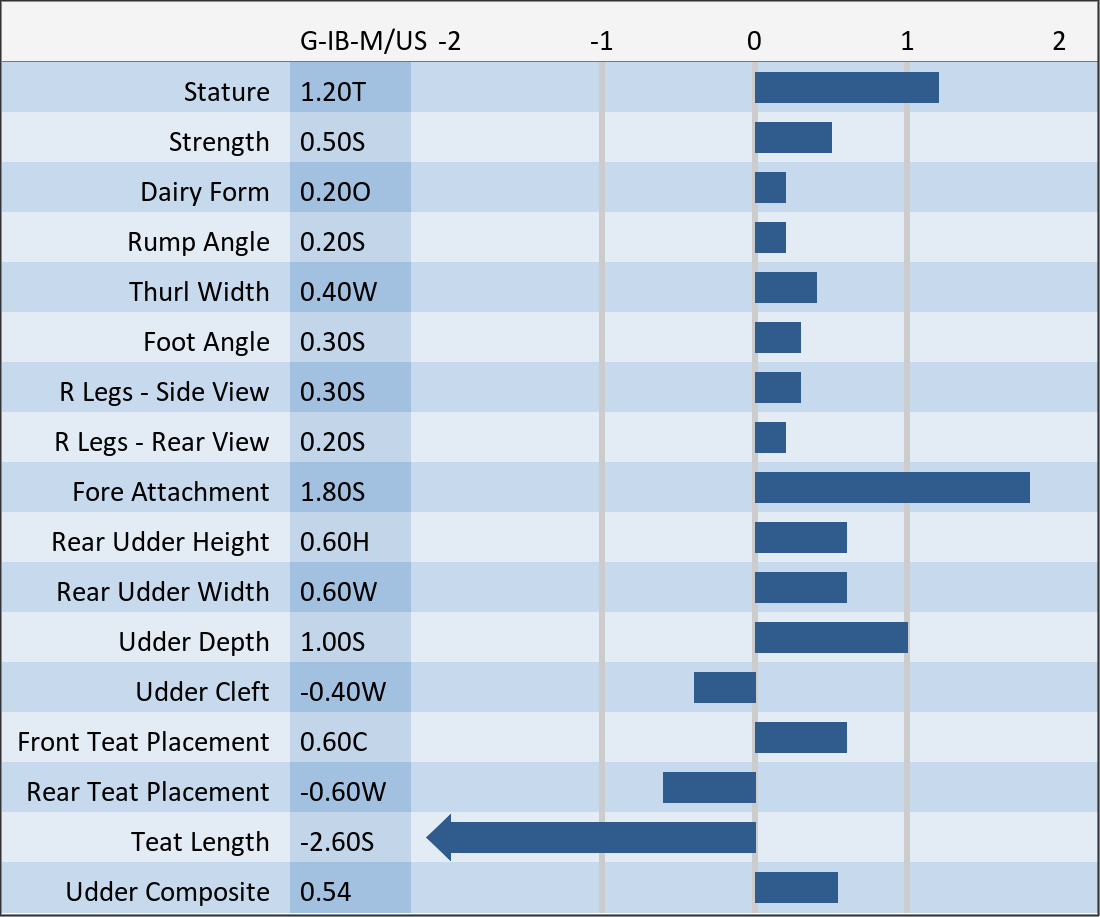The image size is (1100, 917).
Task: Select the Udder Composite value 0.54
Action: [326, 892]
